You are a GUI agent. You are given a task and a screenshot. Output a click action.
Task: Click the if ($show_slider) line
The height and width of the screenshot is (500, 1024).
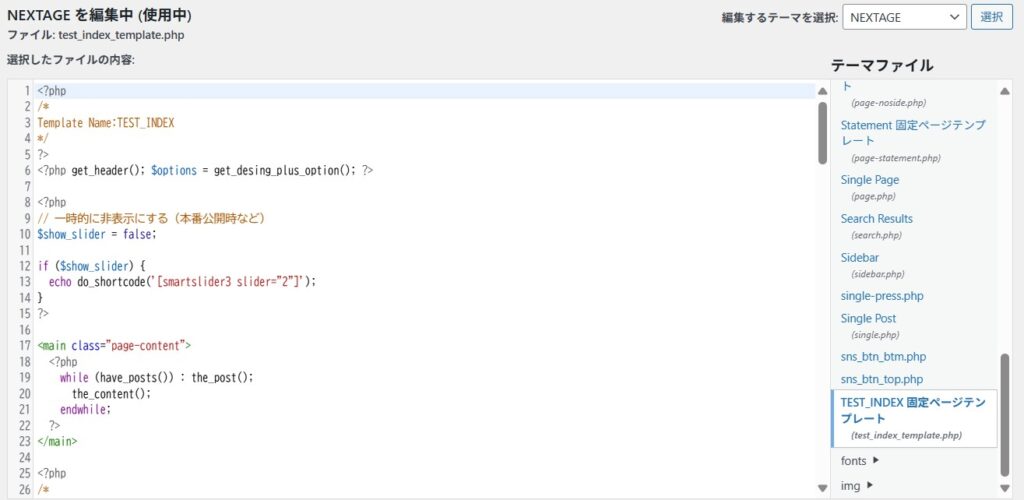(x=91, y=266)
